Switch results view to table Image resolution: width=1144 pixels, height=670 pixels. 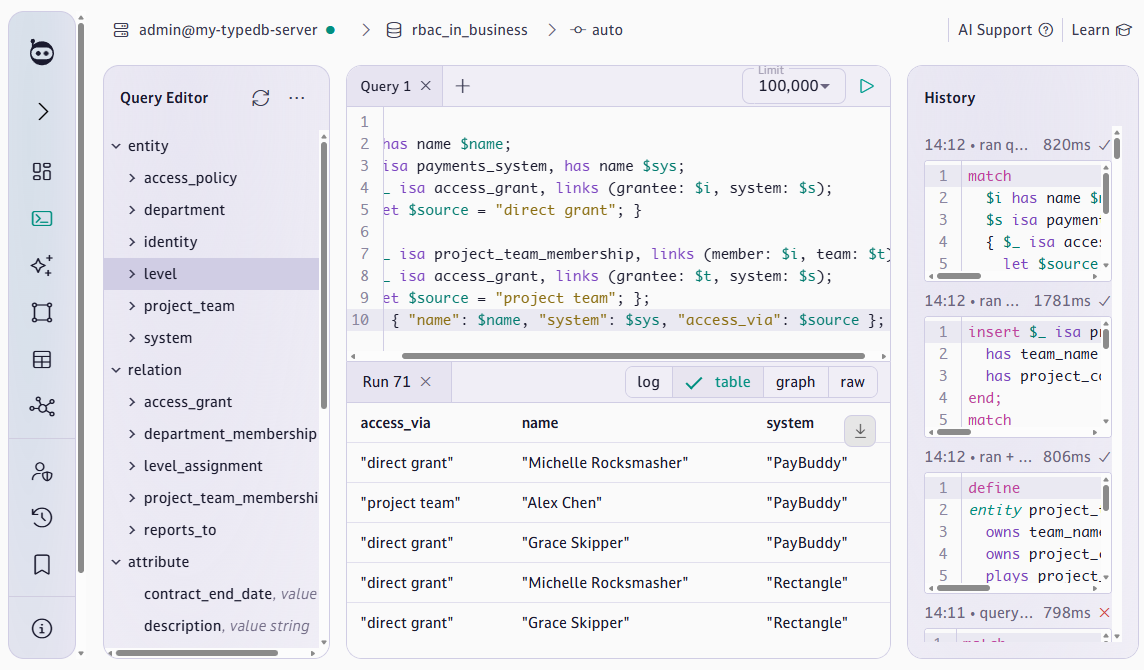718,382
